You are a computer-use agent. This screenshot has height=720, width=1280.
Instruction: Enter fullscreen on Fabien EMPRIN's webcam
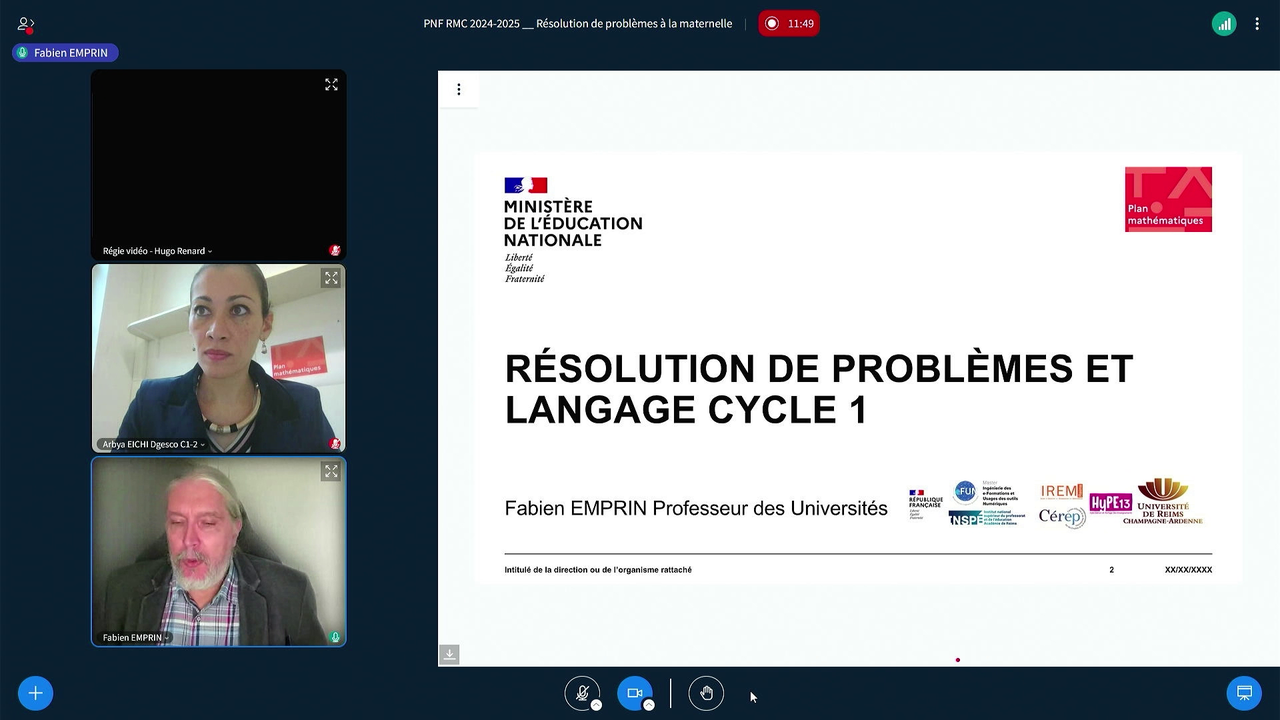pos(331,471)
